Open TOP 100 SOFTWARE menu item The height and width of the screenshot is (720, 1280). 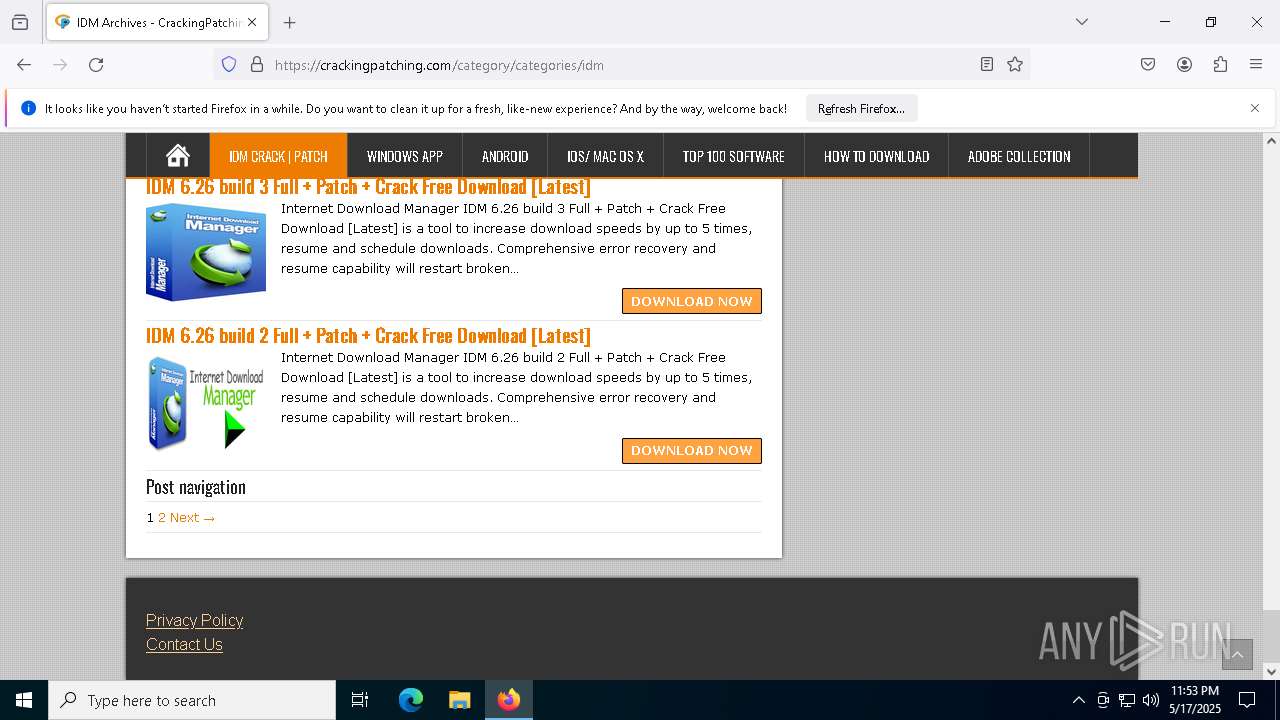coord(733,156)
